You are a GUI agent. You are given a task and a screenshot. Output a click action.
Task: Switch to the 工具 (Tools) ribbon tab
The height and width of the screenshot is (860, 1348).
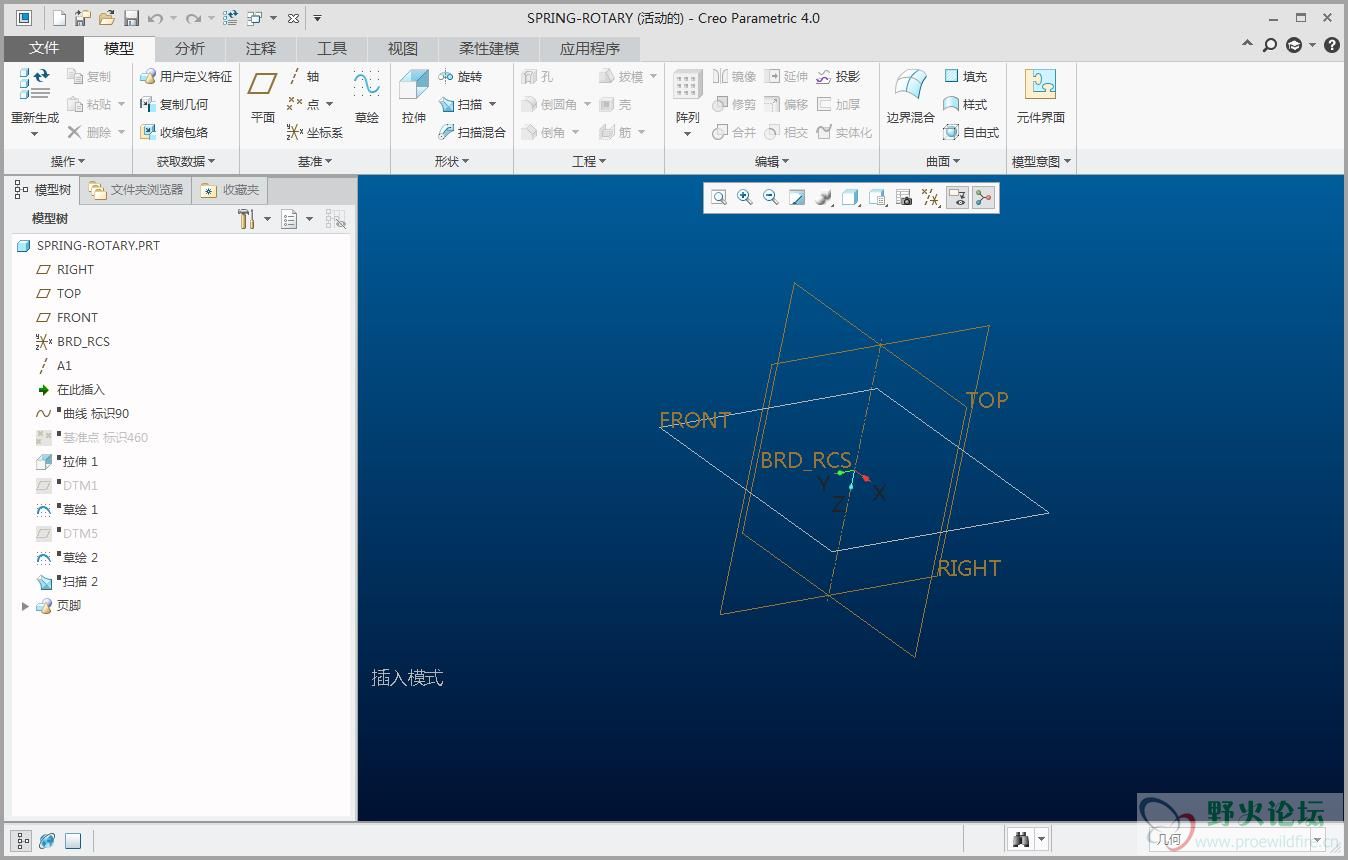[332, 48]
